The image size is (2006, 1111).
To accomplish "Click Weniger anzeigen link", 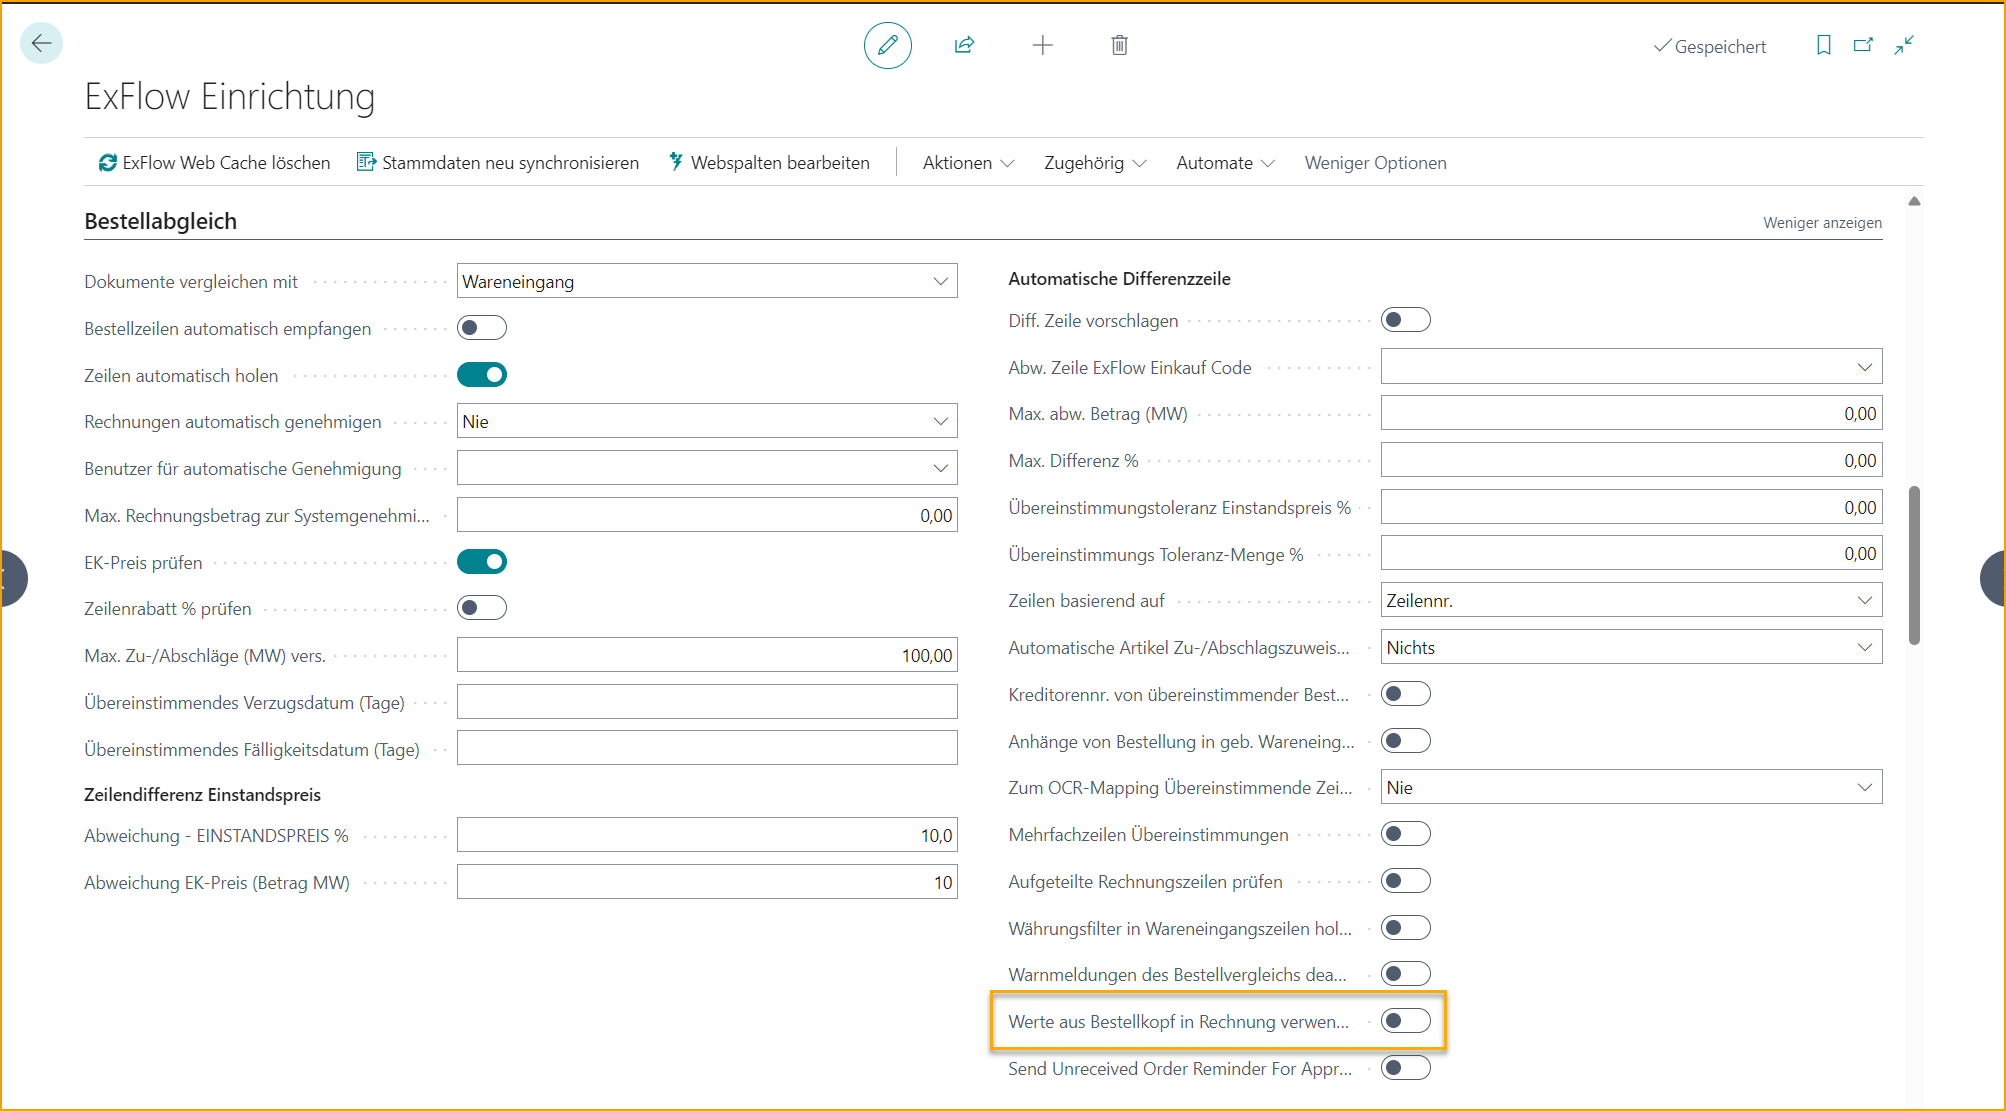I will (1822, 222).
